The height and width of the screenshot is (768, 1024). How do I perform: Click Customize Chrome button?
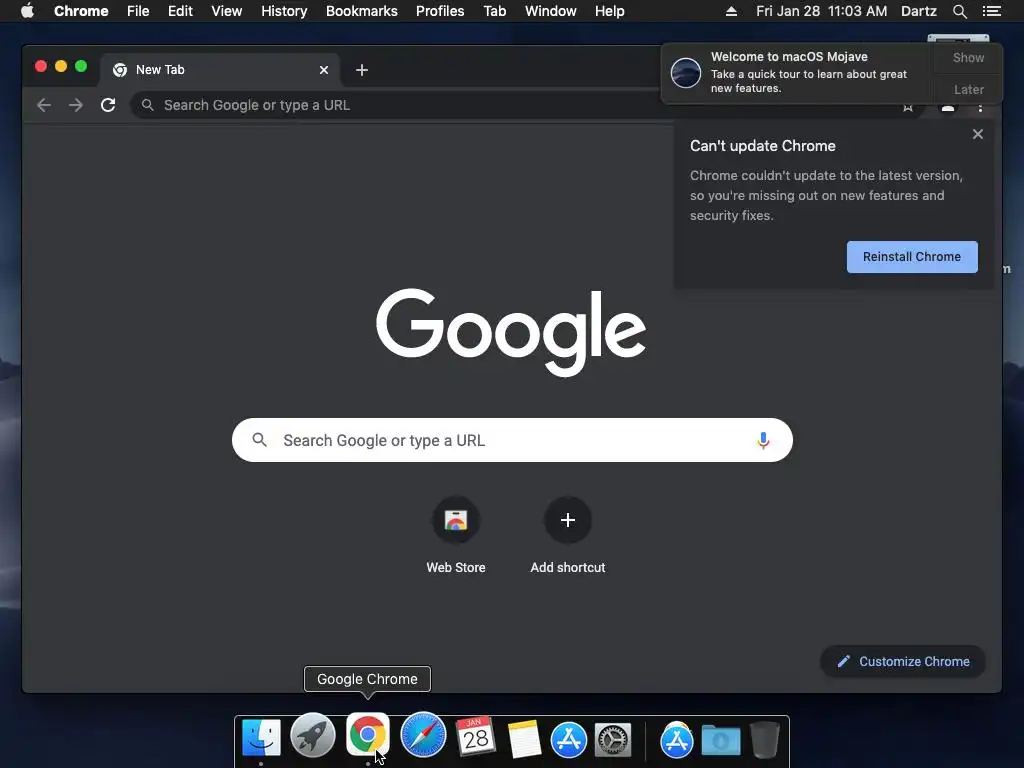coord(903,662)
